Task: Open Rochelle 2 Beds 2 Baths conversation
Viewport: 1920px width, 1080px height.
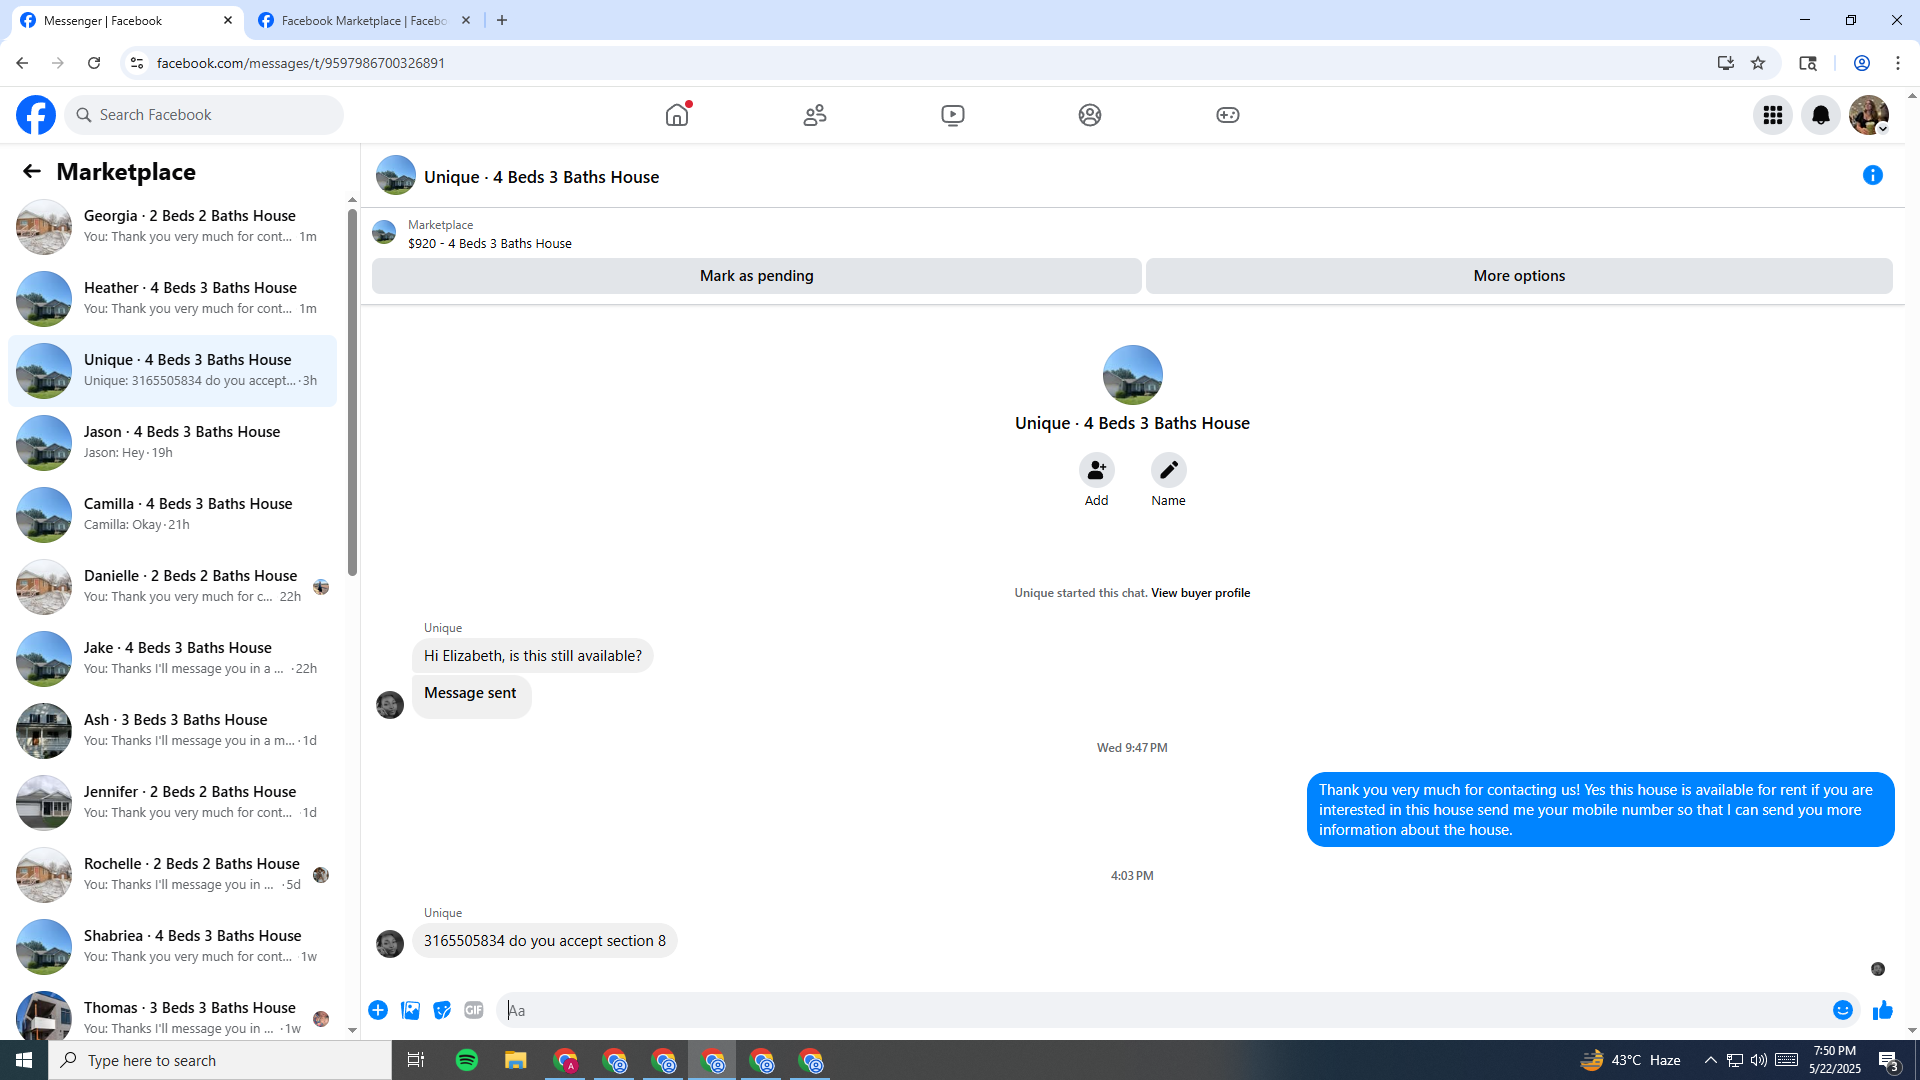Action: pyautogui.click(x=172, y=875)
